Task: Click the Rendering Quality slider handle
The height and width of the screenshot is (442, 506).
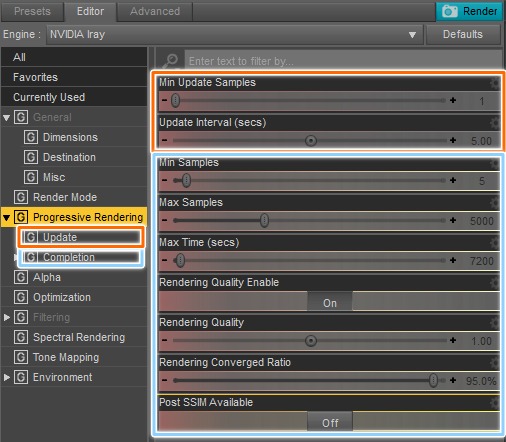Action: pyautogui.click(x=311, y=341)
